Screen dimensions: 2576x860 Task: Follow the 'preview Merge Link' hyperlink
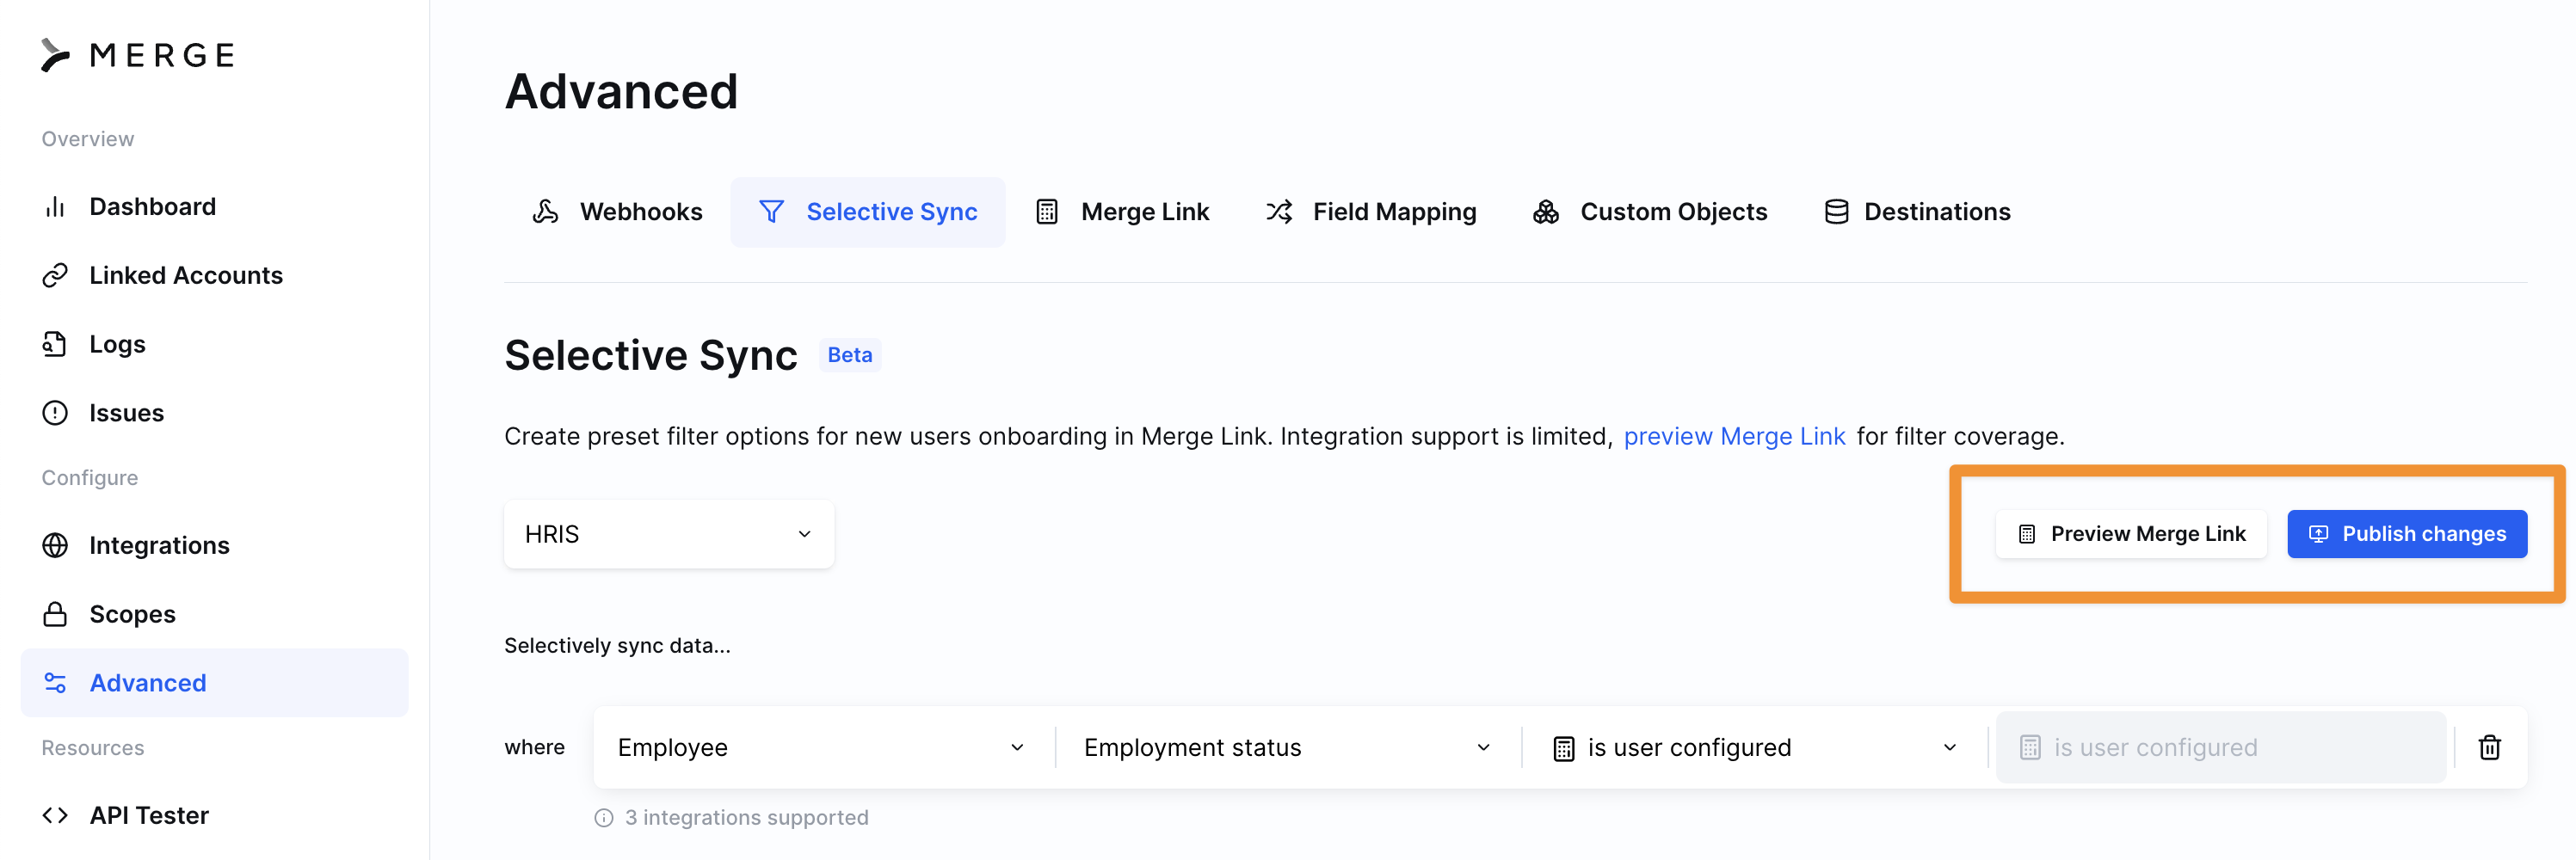[x=1733, y=436]
